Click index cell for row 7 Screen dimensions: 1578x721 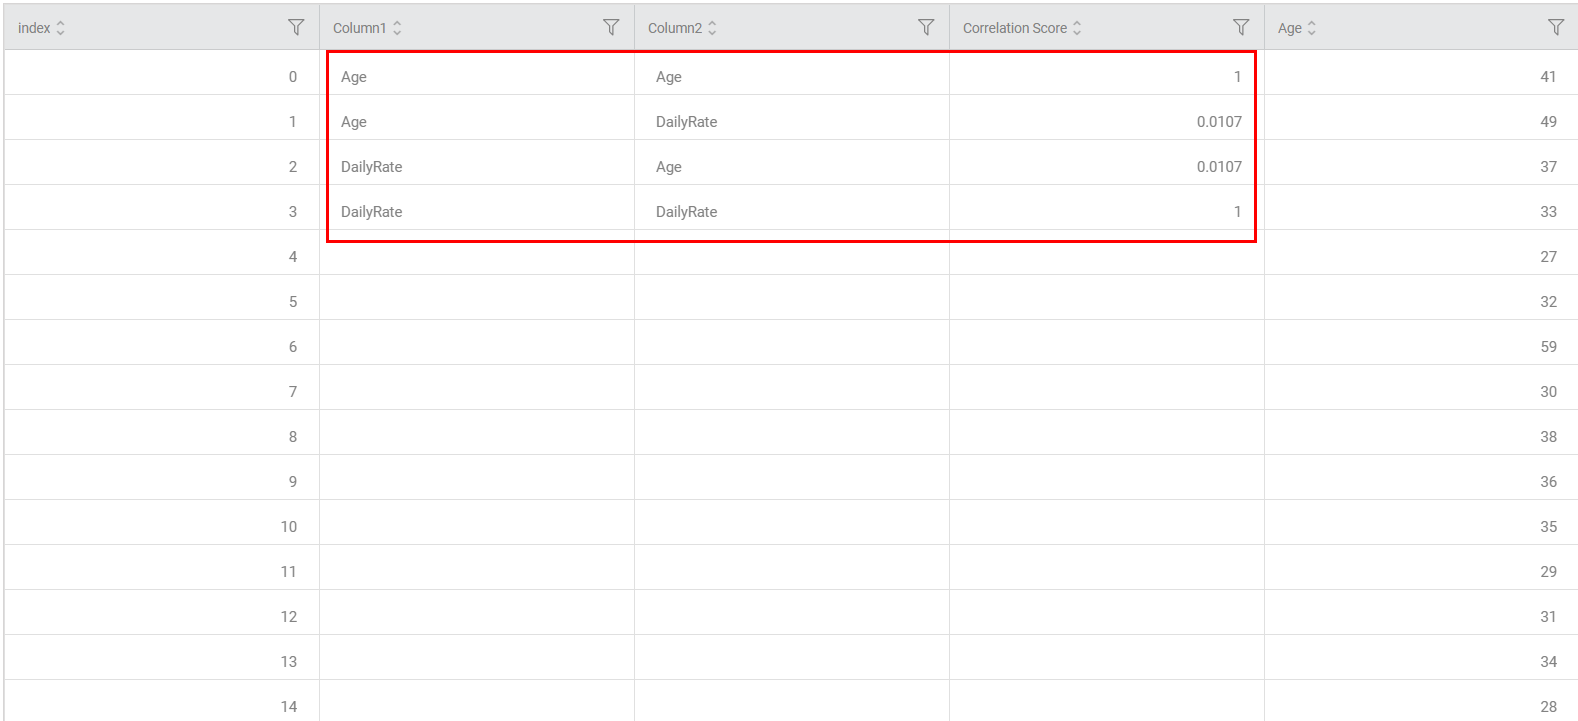(293, 392)
